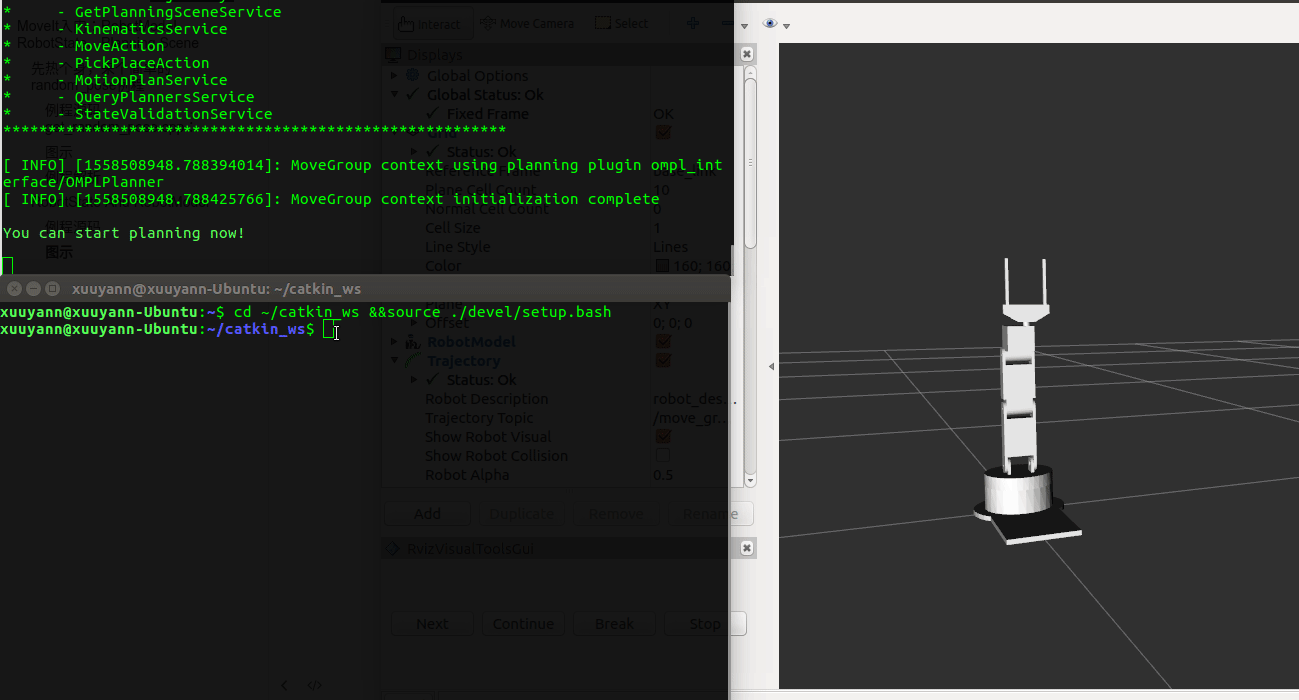Open the Grid Color swatch
The width and height of the screenshot is (1299, 700).
coord(660,265)
